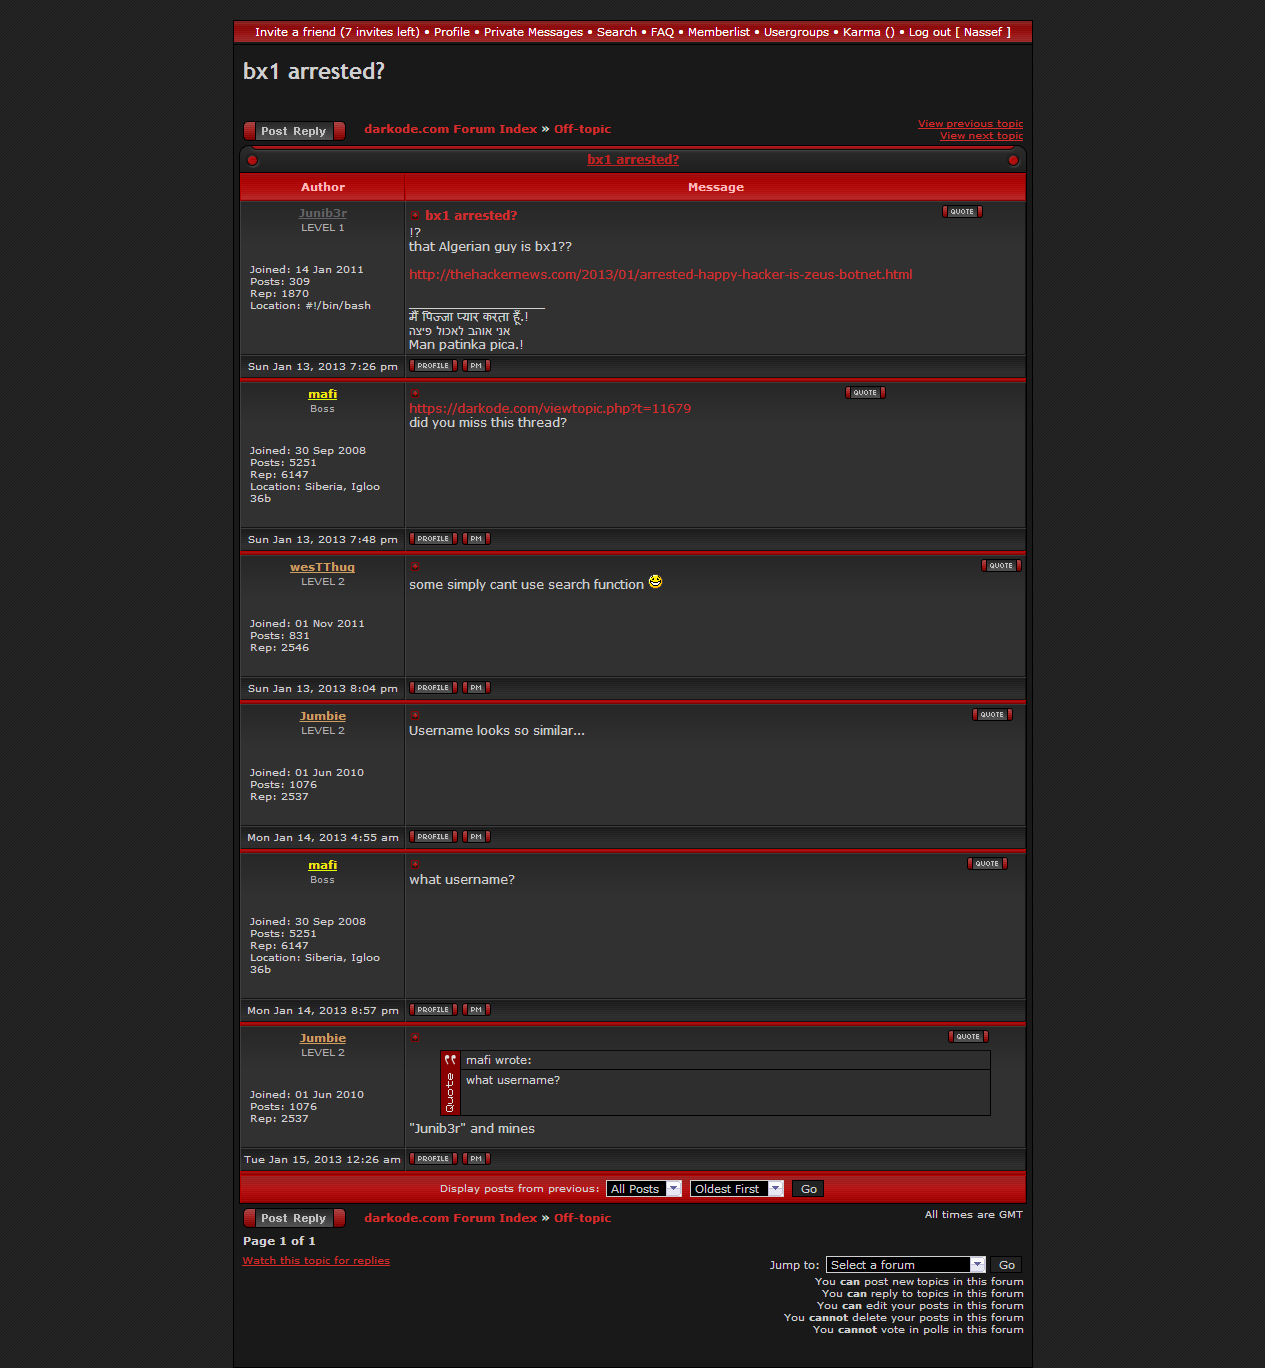Viewport: 1265px width, 1368px height.
Task: Open the 'All Posts' dropdown
Action: [x=644, y=1189]
